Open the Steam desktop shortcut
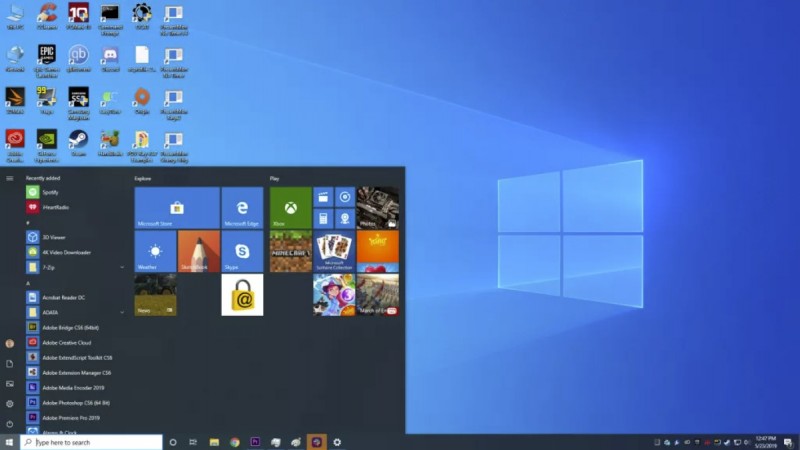The image size is (800, 450). 78,140
